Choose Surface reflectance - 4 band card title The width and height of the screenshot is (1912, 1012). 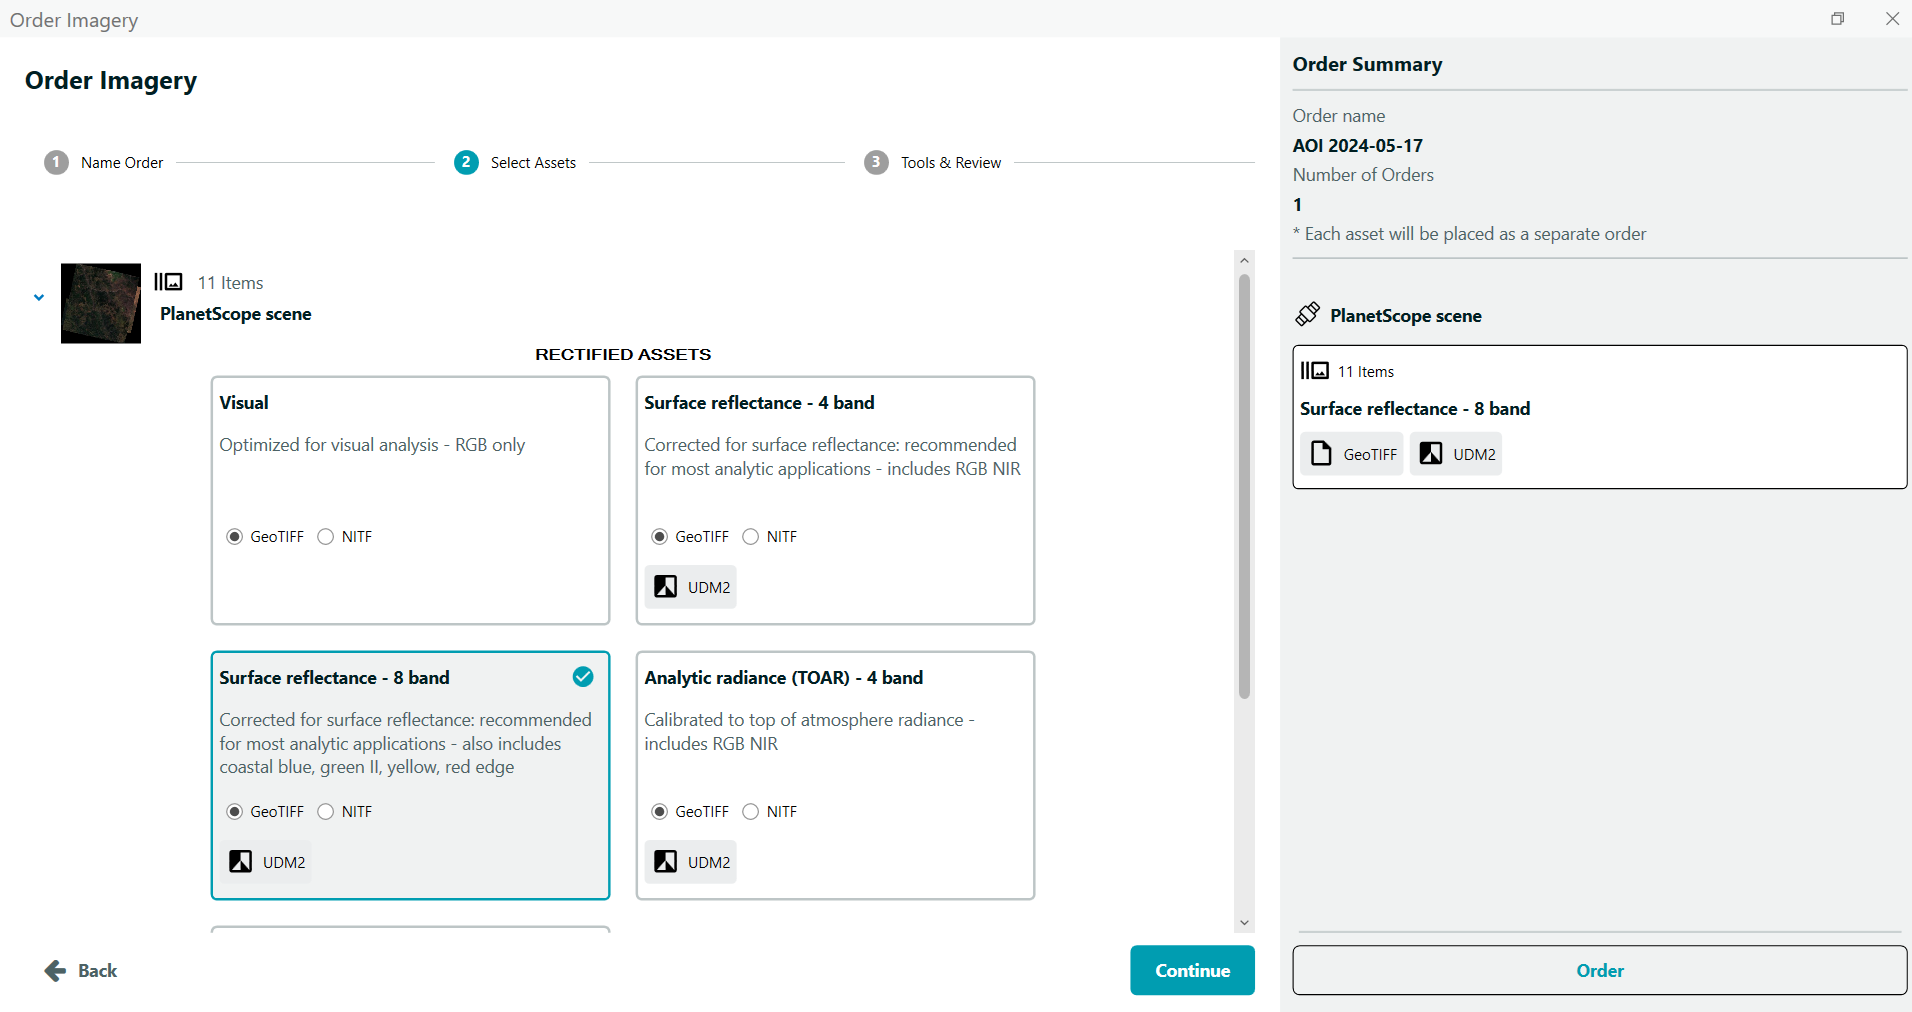pyautogui.click(x=759, y=403)
